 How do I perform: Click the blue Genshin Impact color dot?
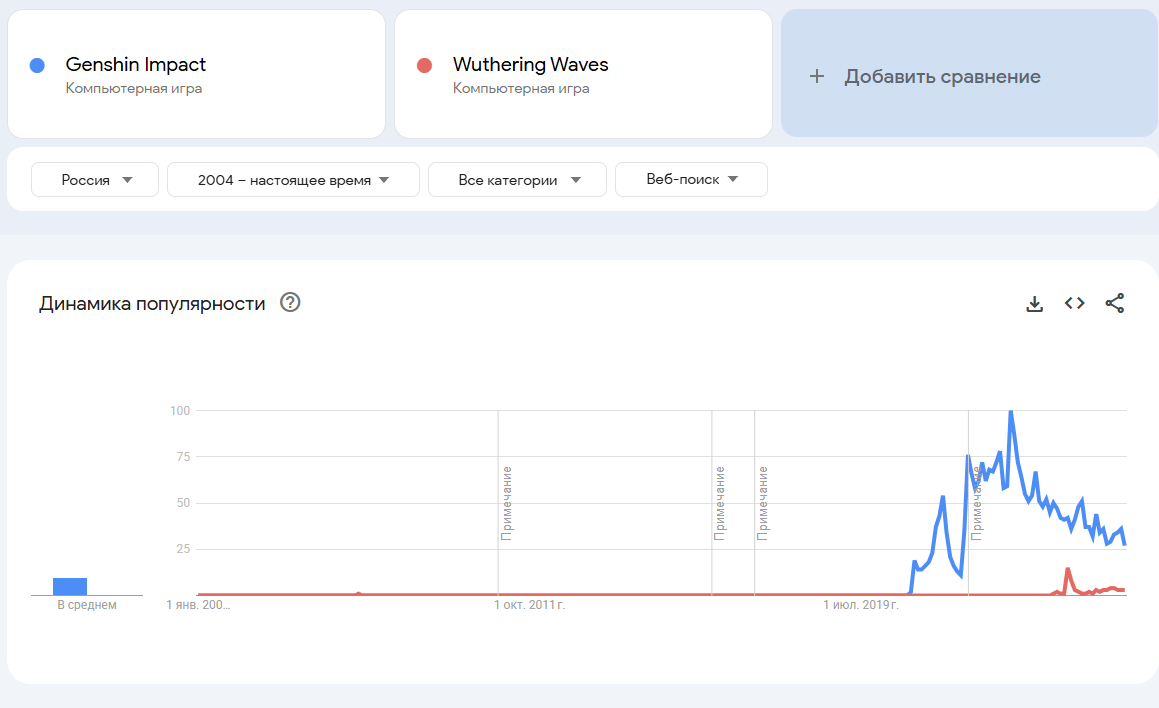point(37,65)
